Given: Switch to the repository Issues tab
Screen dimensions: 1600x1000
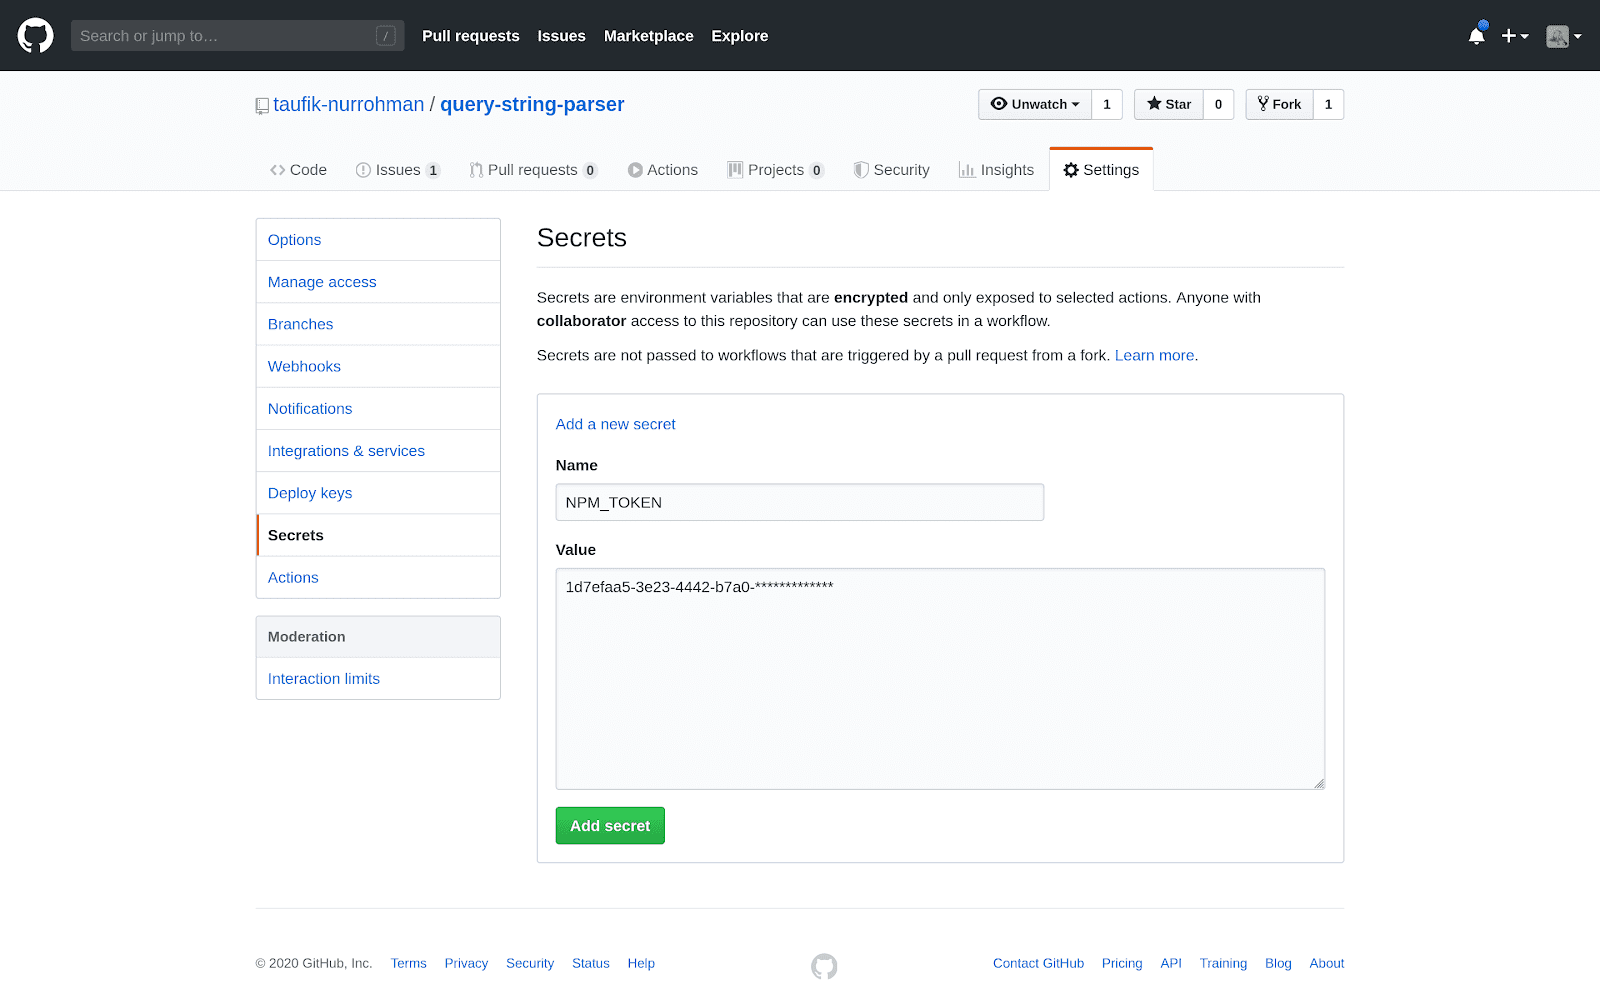Looking at the screenshot, I should coord(398,170).
